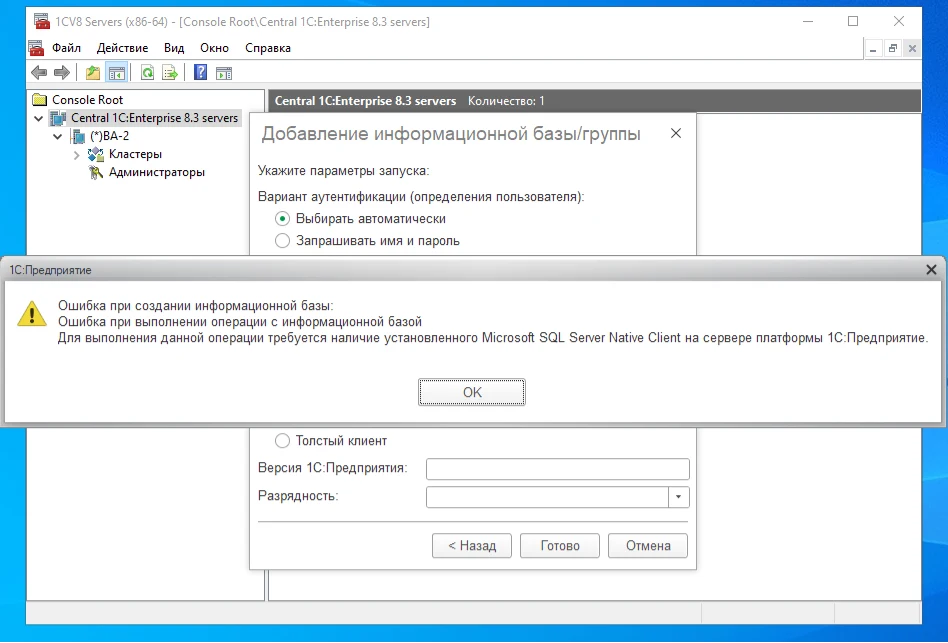Minimize the 1CV8 Servers window

808,21
